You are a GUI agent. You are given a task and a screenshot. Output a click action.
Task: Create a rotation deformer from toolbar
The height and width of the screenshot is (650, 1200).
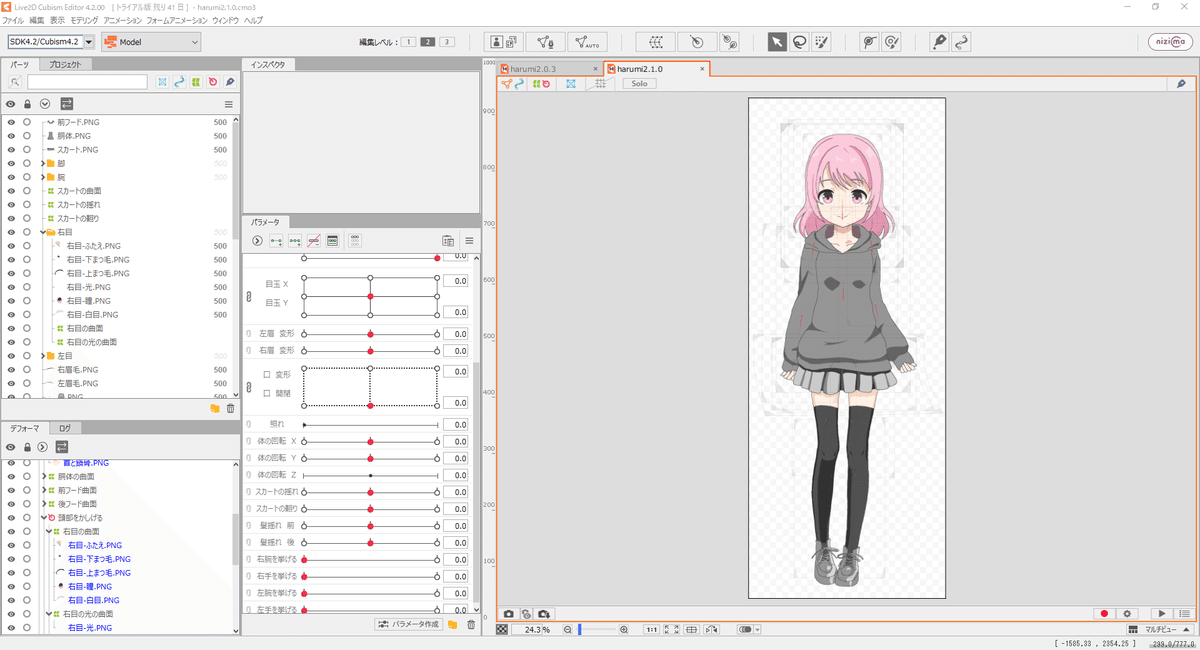point(697,42)
